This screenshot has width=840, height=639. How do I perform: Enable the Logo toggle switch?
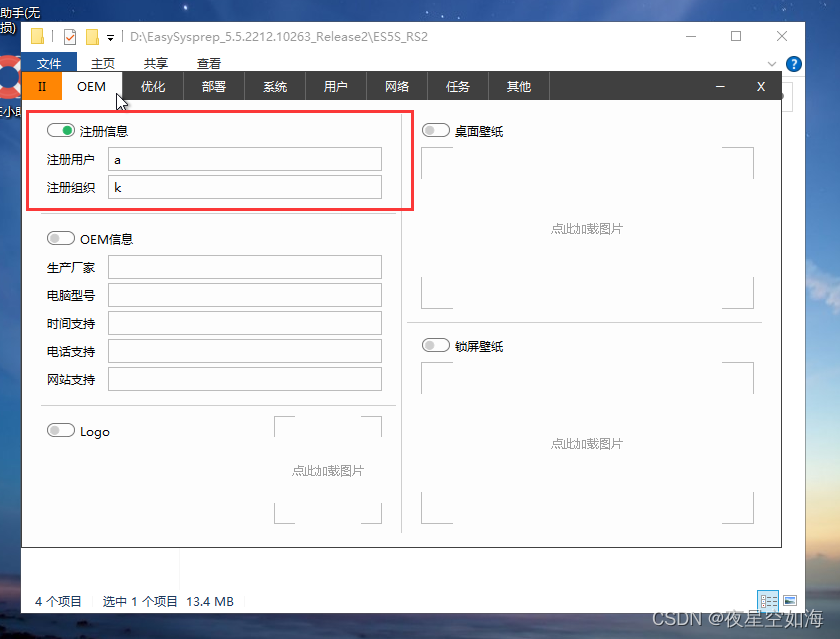(x=58, y=431)
